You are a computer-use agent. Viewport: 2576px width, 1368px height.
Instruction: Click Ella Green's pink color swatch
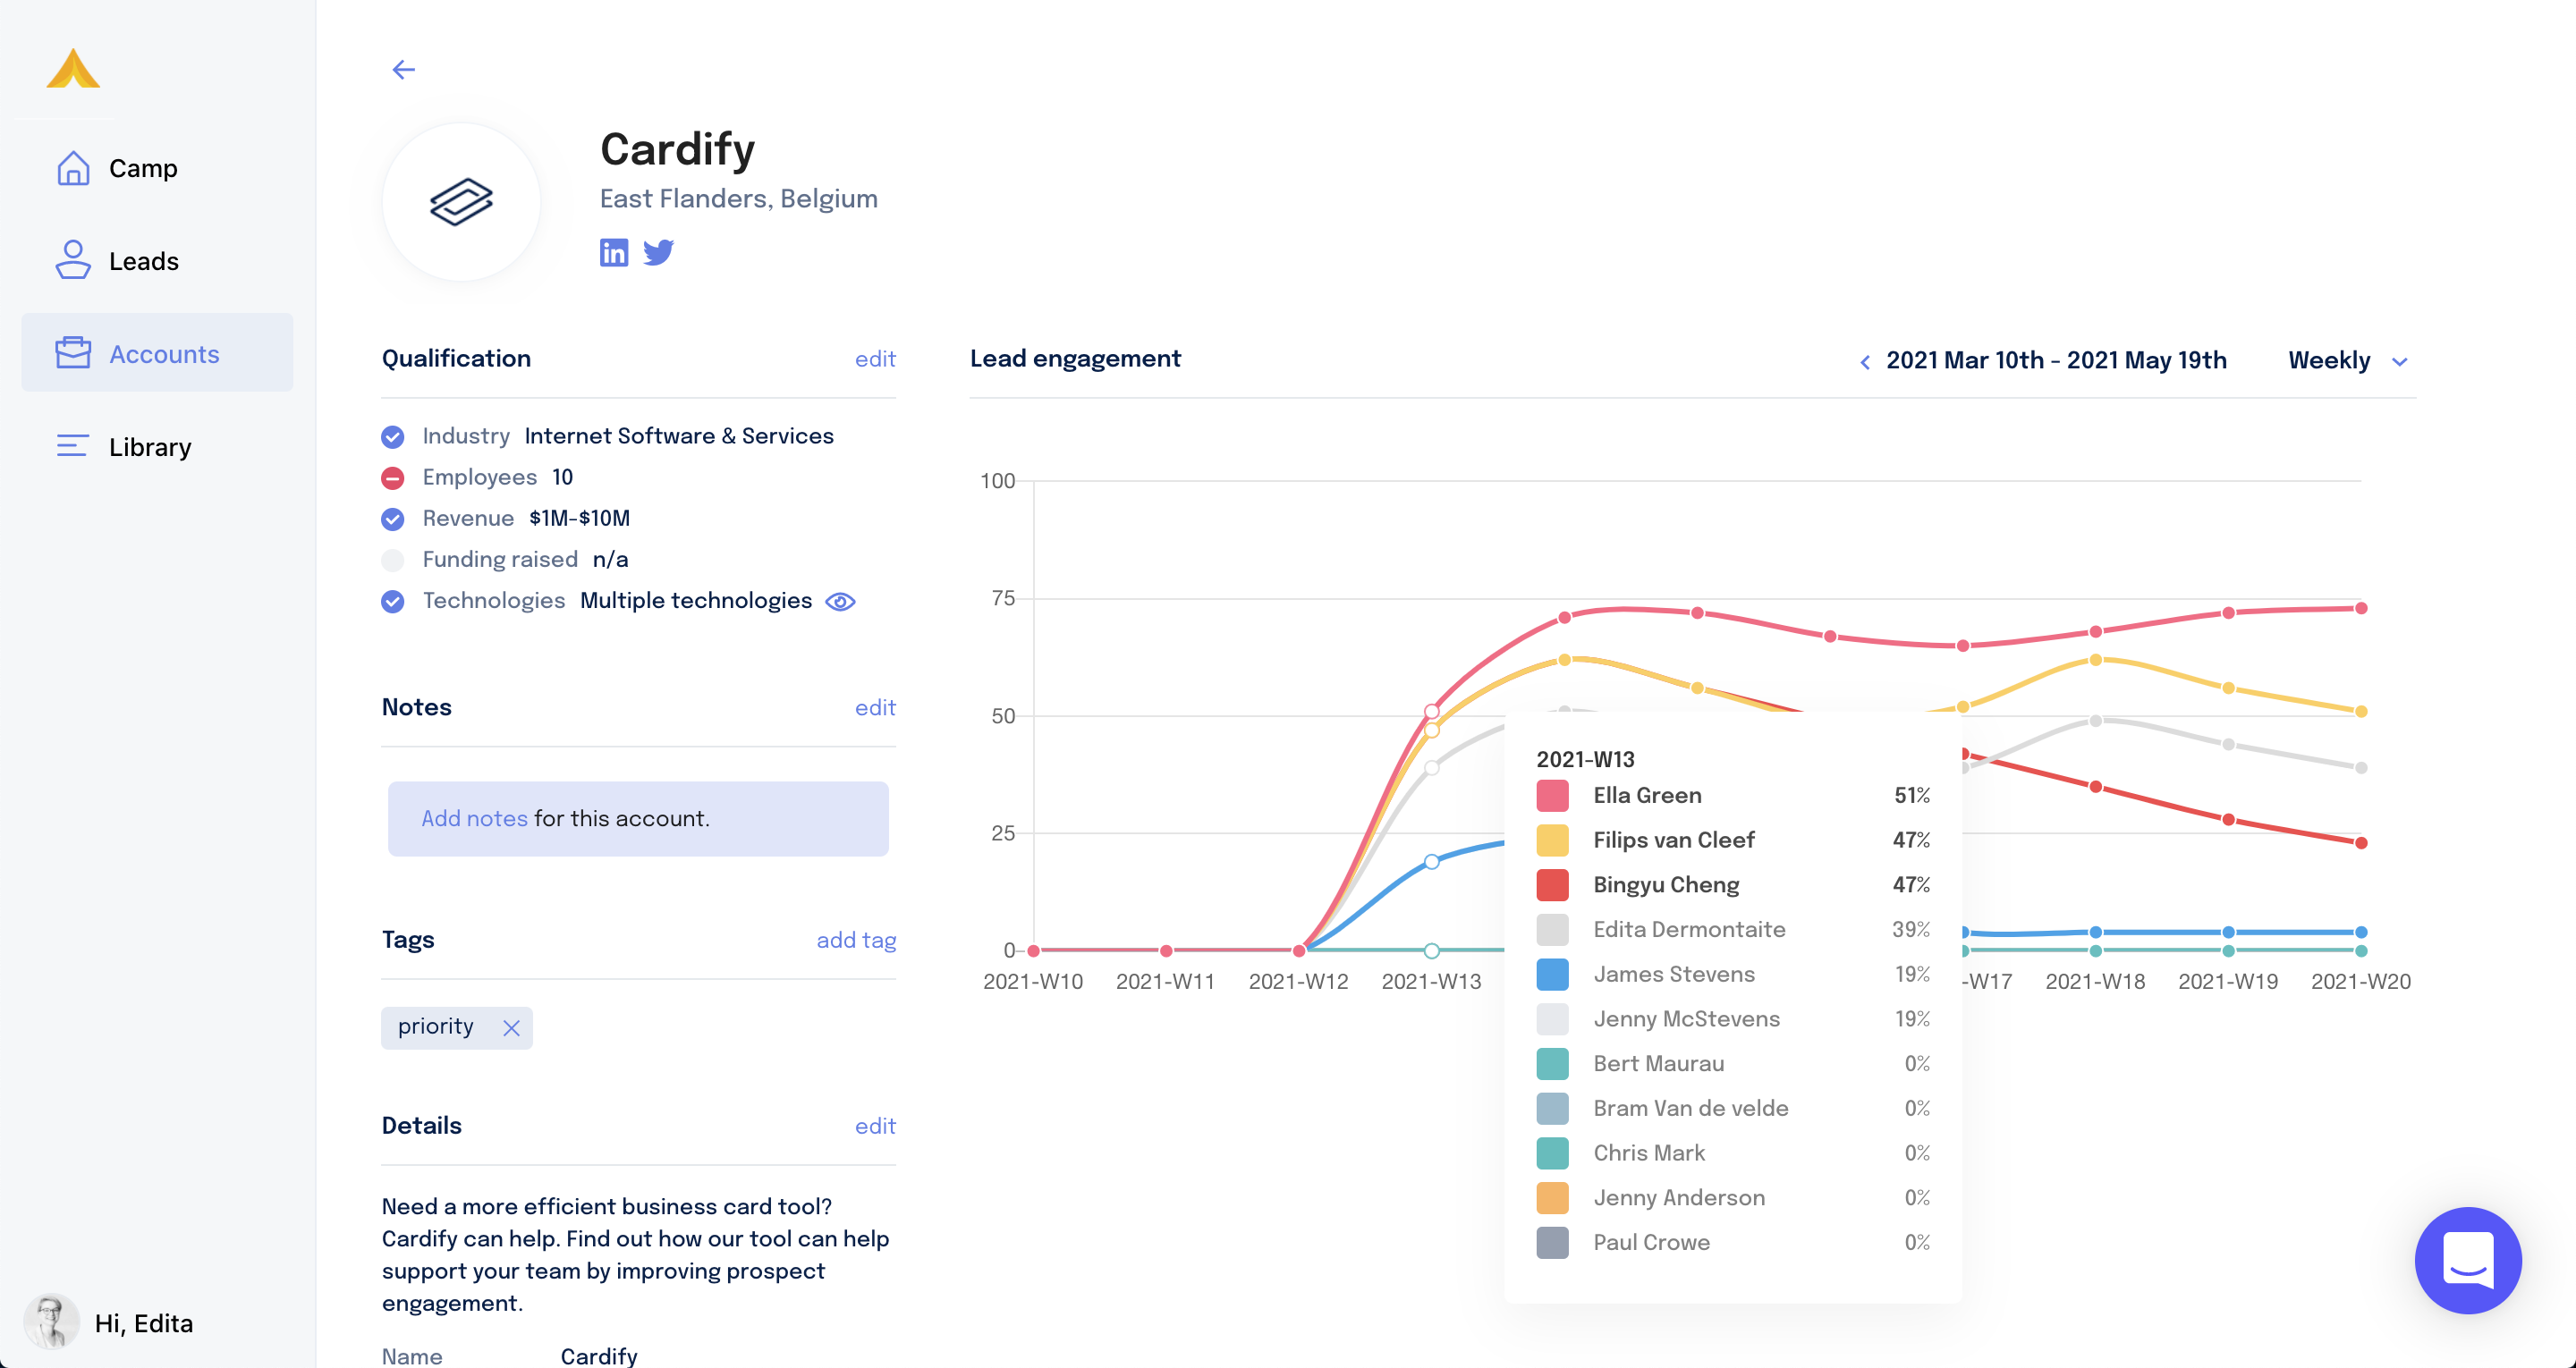pos(1552,796)
